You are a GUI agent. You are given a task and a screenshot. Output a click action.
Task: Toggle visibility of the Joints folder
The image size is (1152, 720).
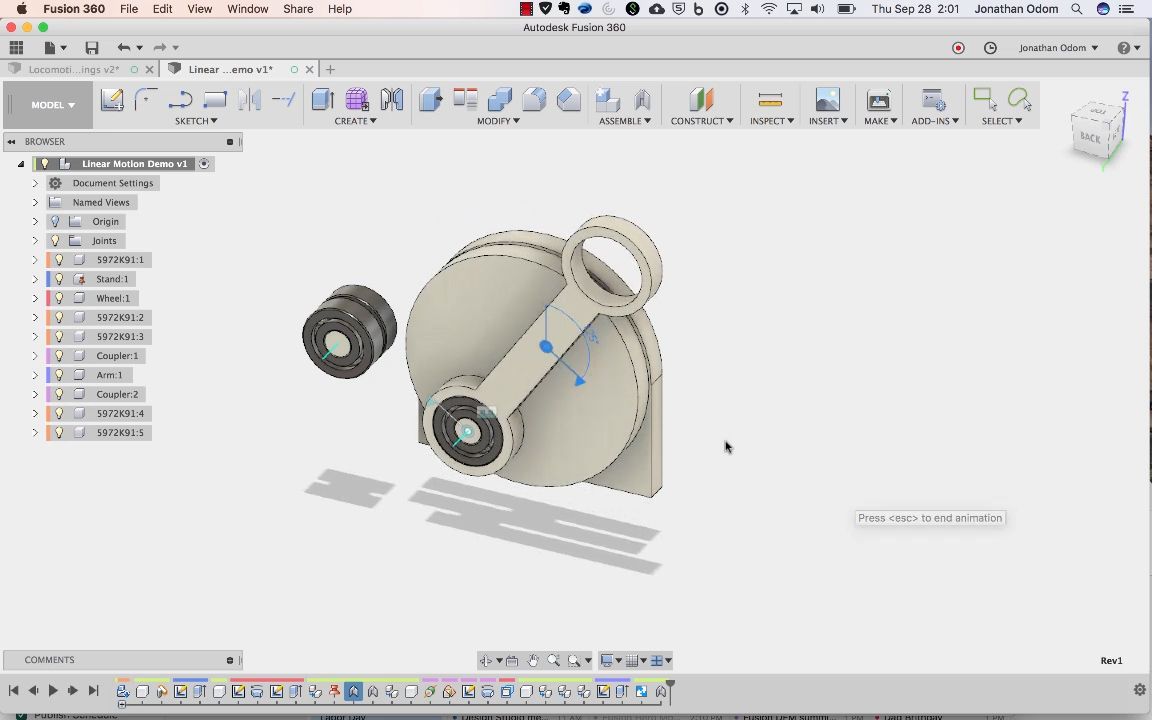tap(56, 241)
